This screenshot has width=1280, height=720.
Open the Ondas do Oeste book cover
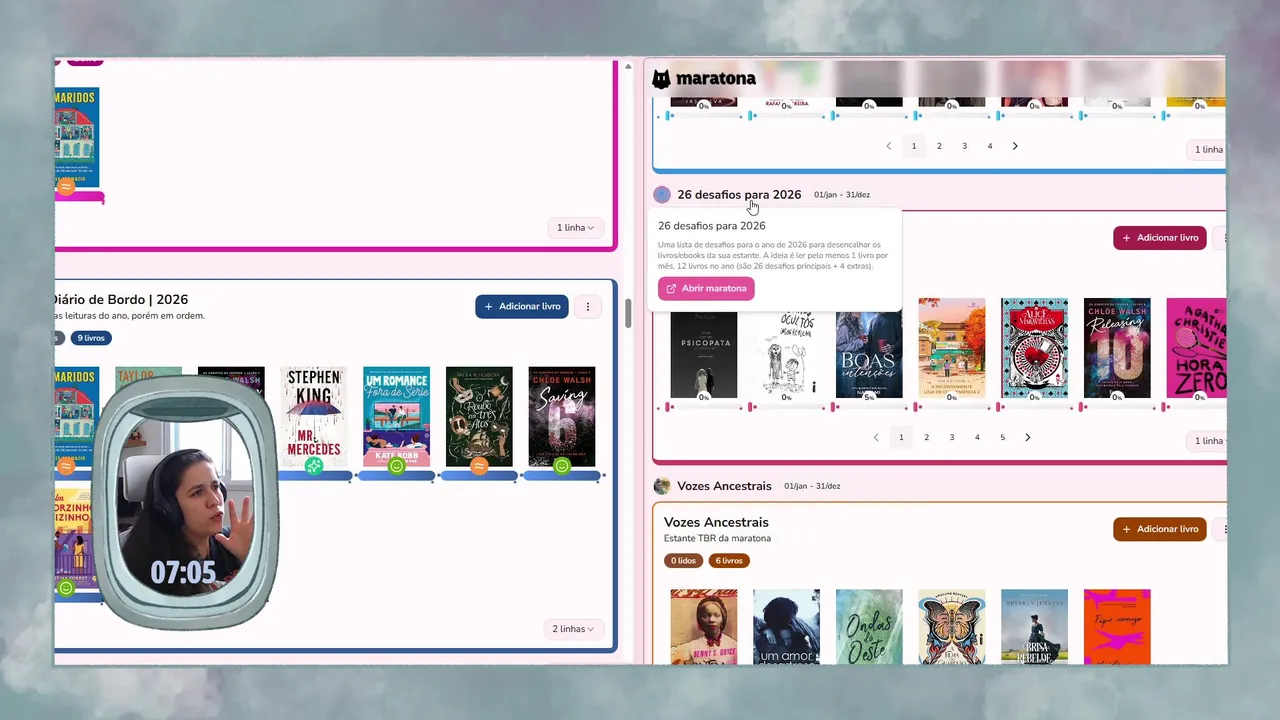pyautogui.click(x=869, y=626)
